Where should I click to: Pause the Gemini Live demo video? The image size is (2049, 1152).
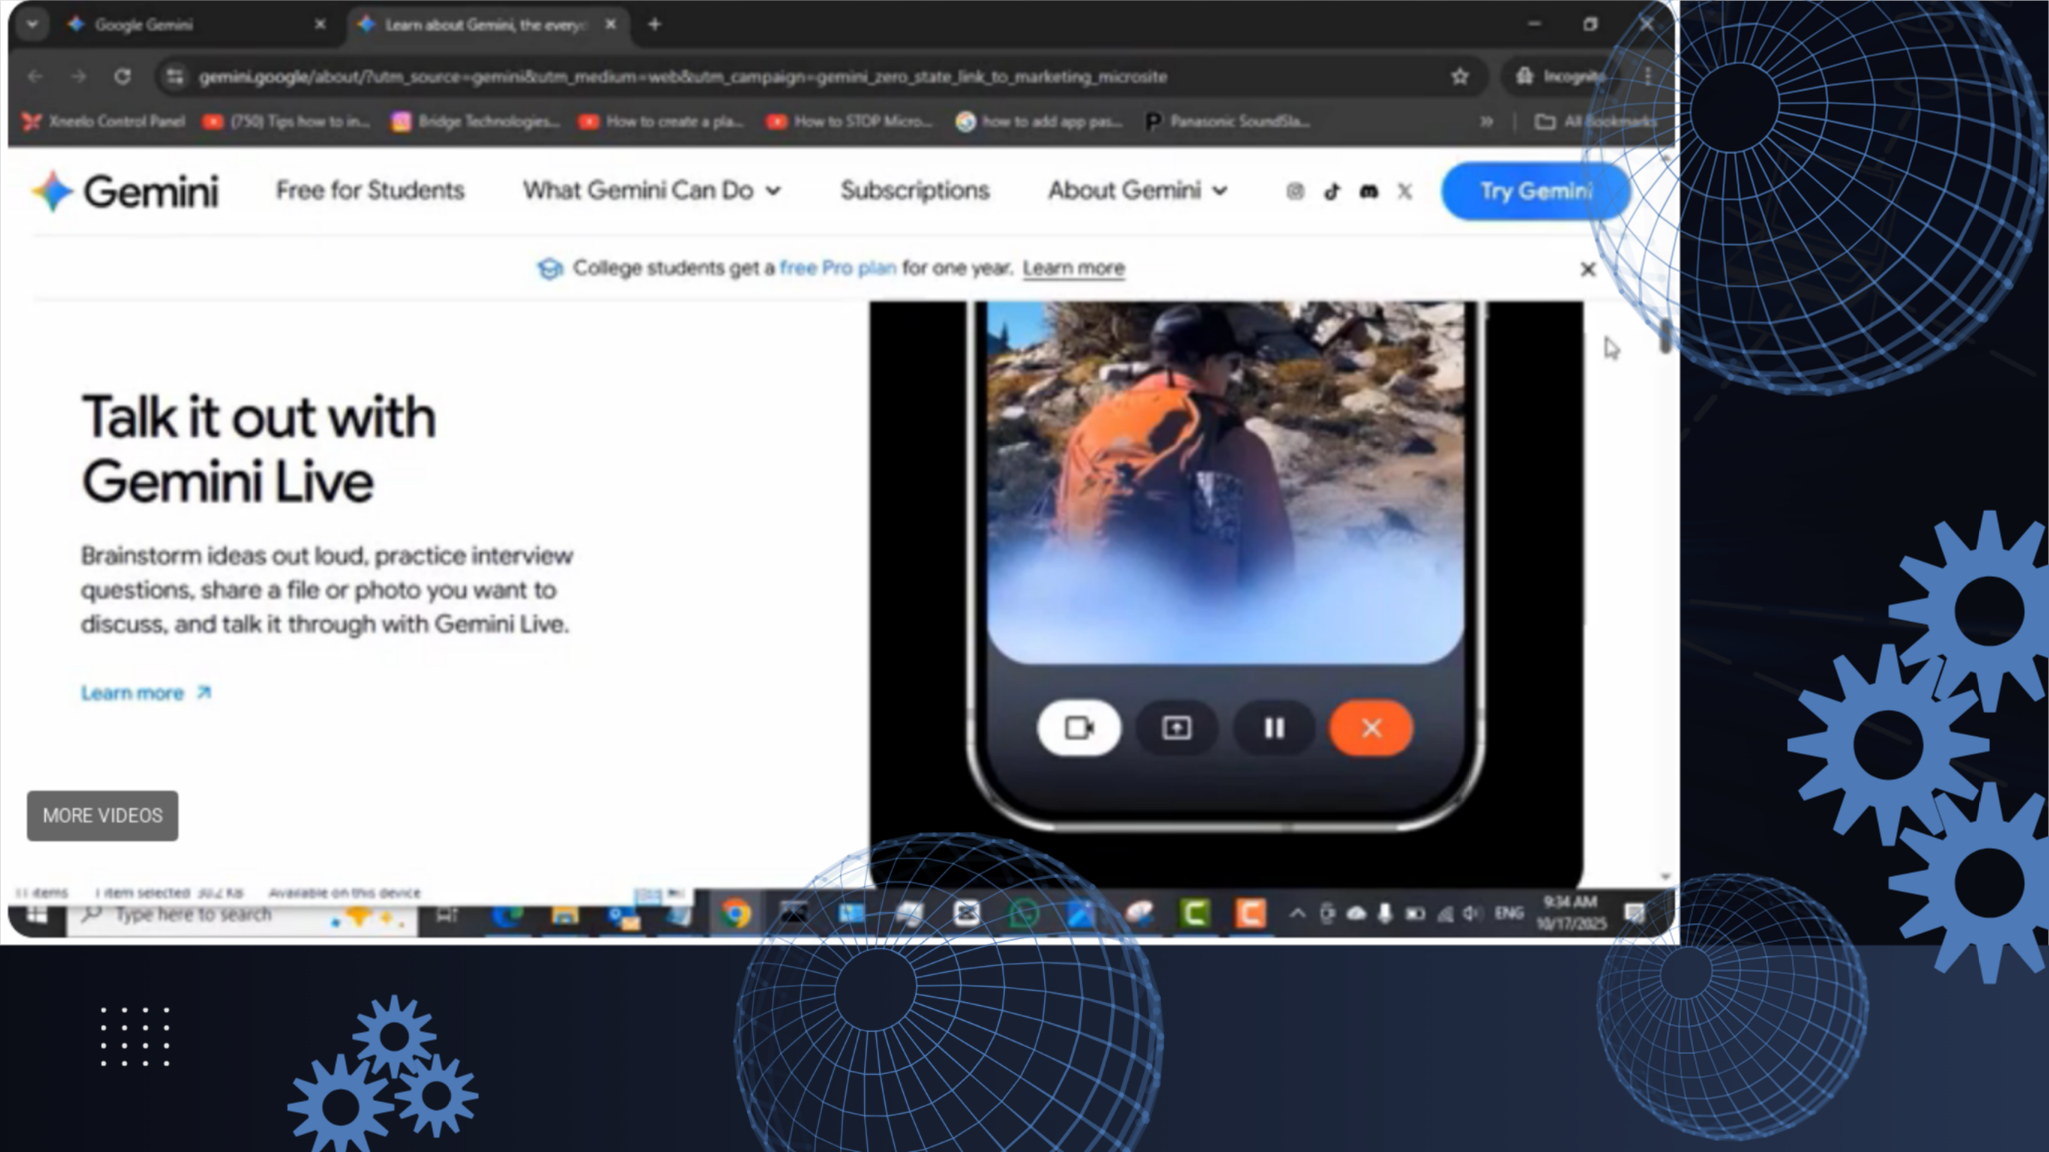1272,728
